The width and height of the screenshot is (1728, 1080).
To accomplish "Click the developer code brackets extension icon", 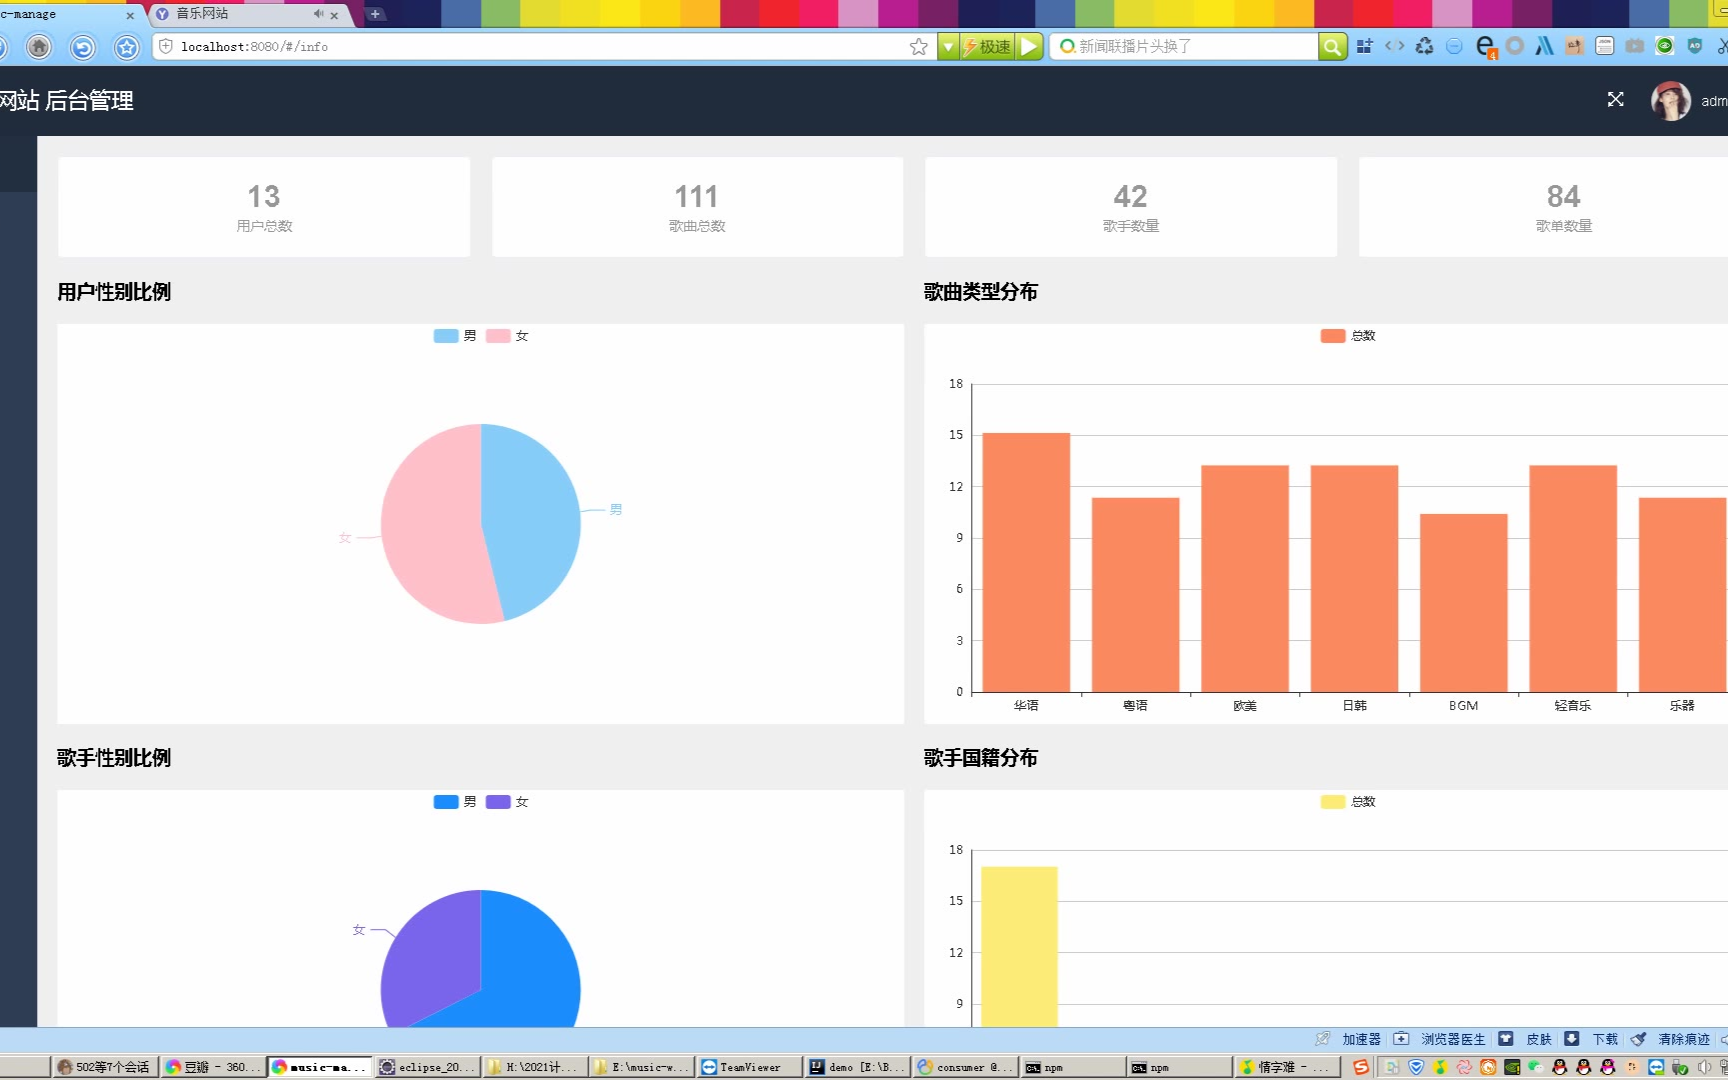I will point(1394,46).
